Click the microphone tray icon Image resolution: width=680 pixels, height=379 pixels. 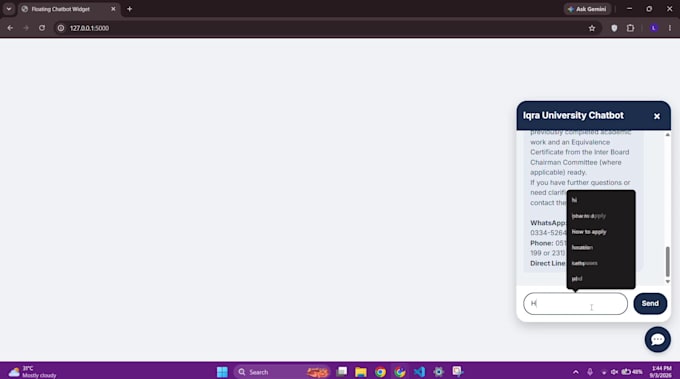(x=590, y=372)
